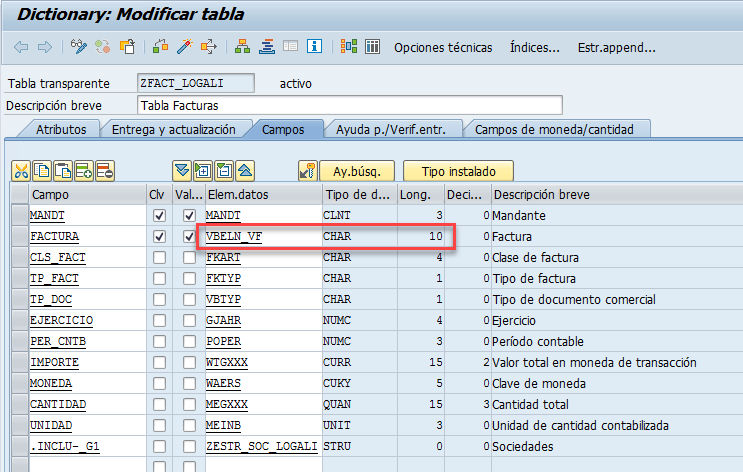The height and width of the screenshot is (472, 743).
Task: Copy the field row with the copy icon
Action: [42, 171]
